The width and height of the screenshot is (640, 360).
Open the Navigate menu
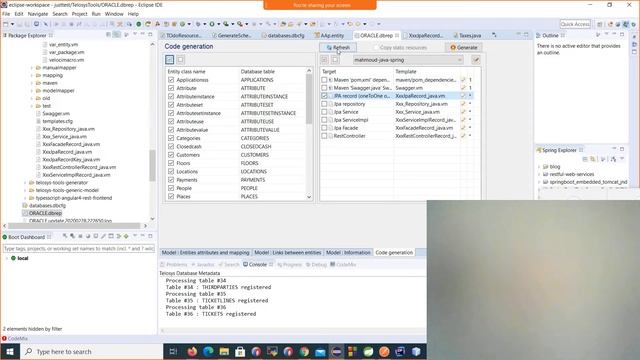point(38,14)
